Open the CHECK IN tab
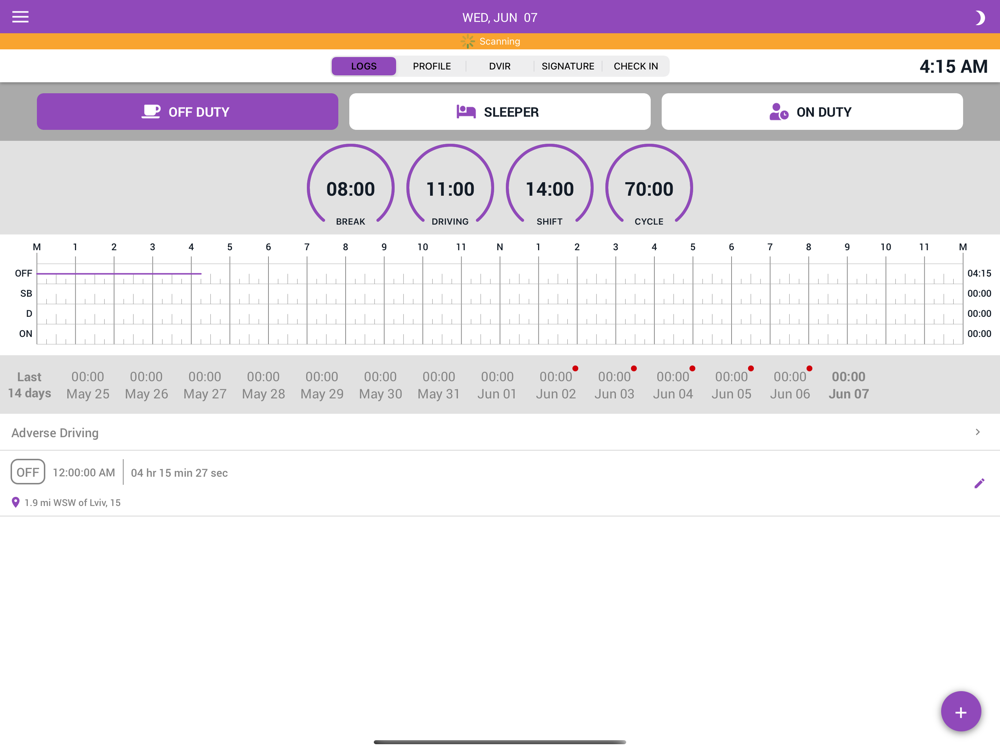Image resolution: width=1000 pixels, height=750 pixels. click(x=636, y=66)
